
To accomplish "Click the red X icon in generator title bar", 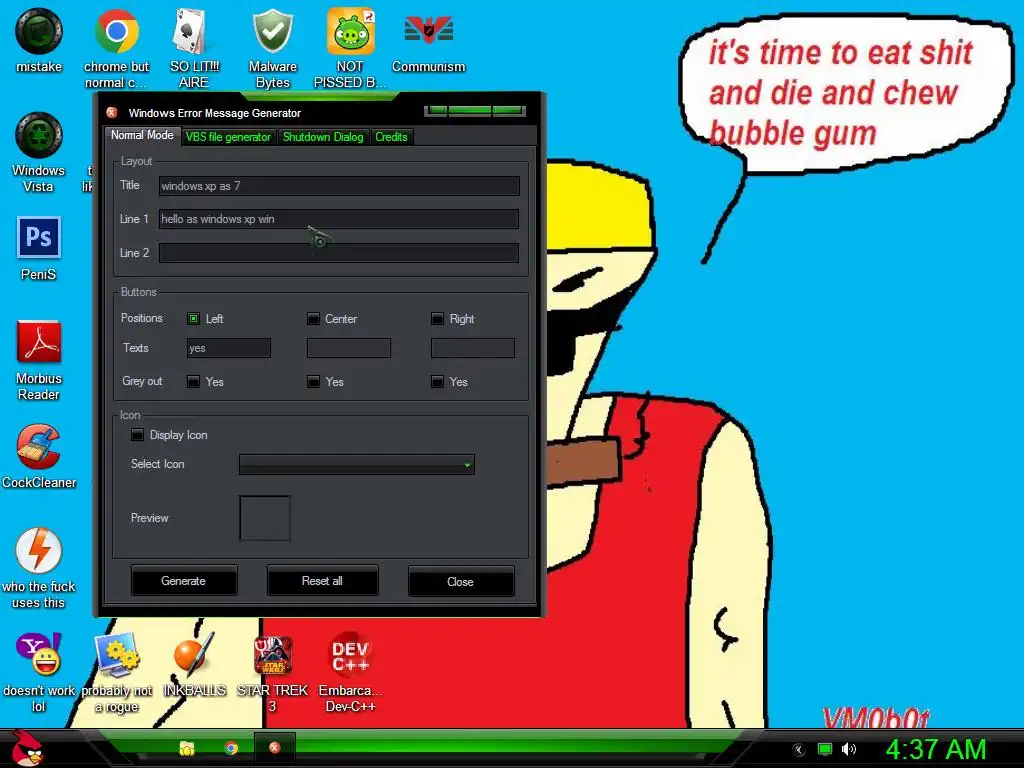I will click(112, 112).
